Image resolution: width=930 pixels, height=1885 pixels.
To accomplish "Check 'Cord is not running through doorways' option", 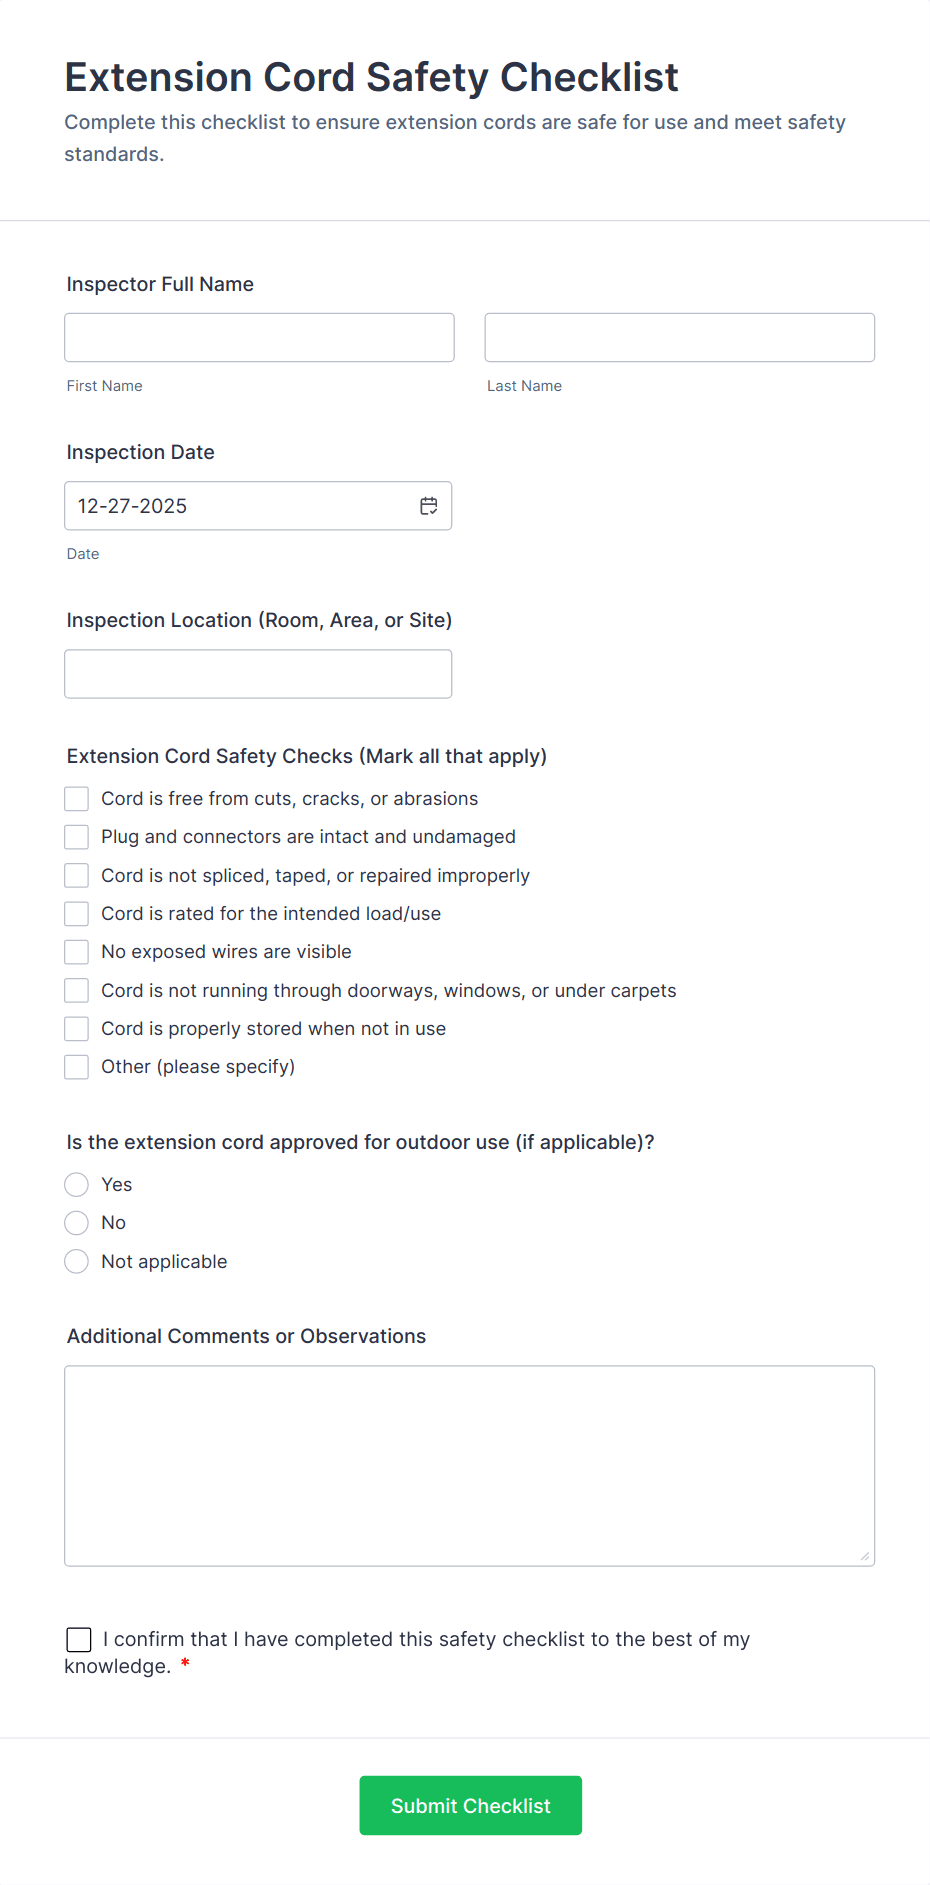I will click(77, 991).
